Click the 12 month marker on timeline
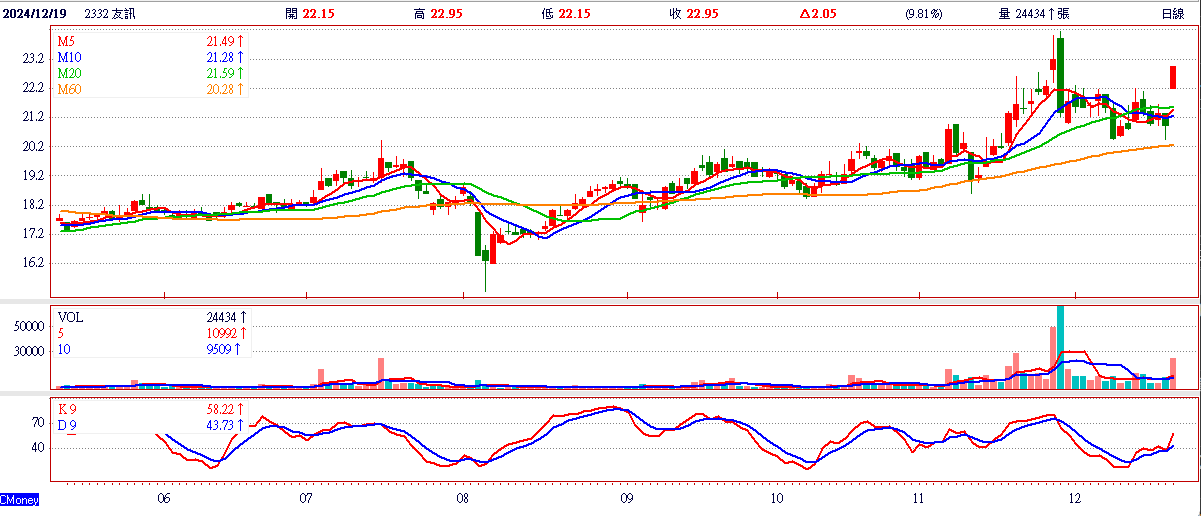This screenshot has height=516, width=1201. tap(1075, 497)
